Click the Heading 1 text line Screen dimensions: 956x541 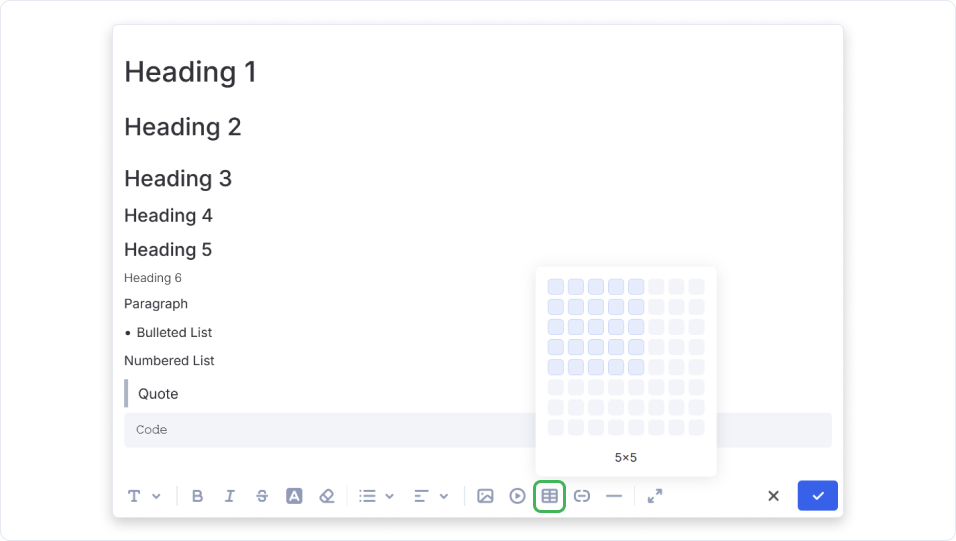tap(190, 72)
